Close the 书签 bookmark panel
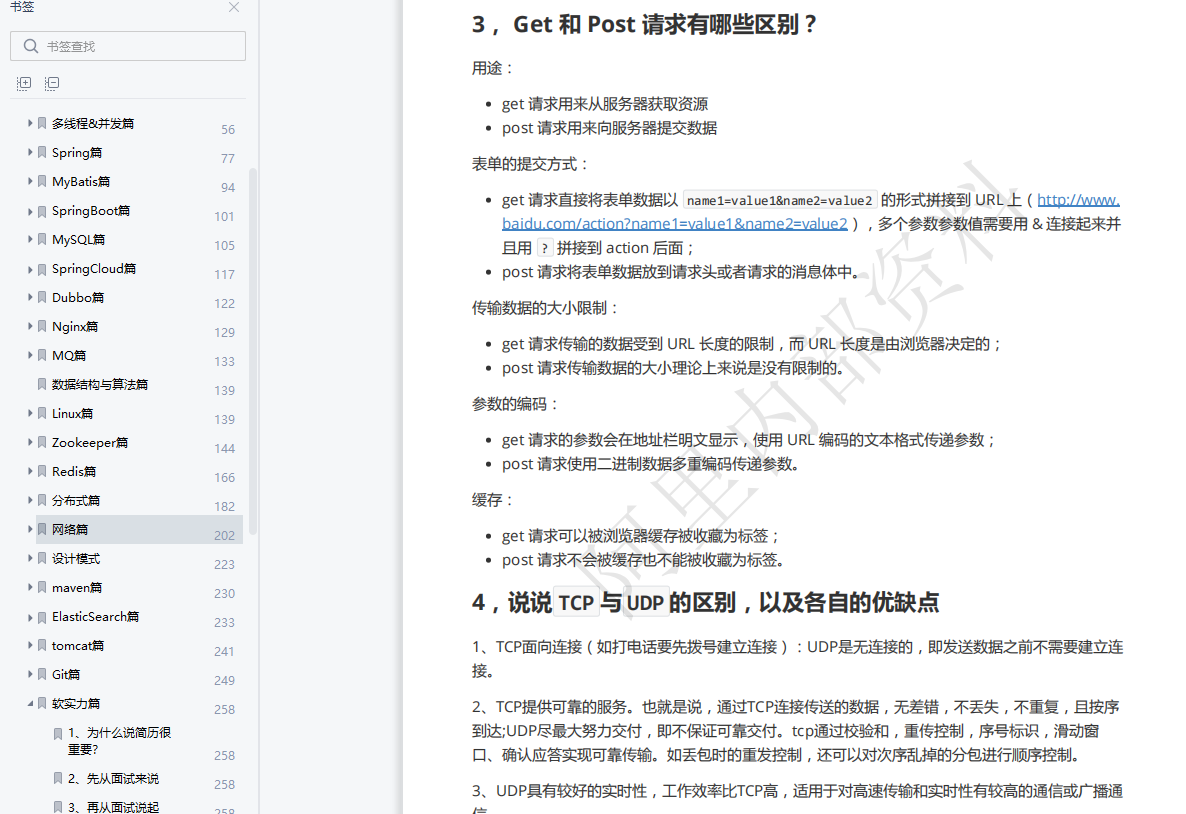The width and height of the screenshot is (1186, 814). 233,7
